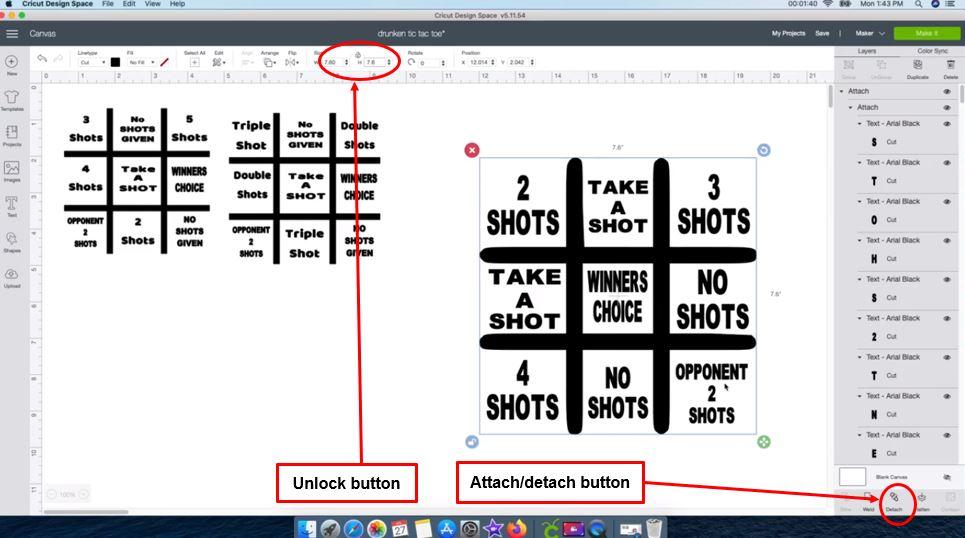Viewport: 965px width, 538px height.
Task: Click the Upload icon in sidebar
Action: pos(12,277)
